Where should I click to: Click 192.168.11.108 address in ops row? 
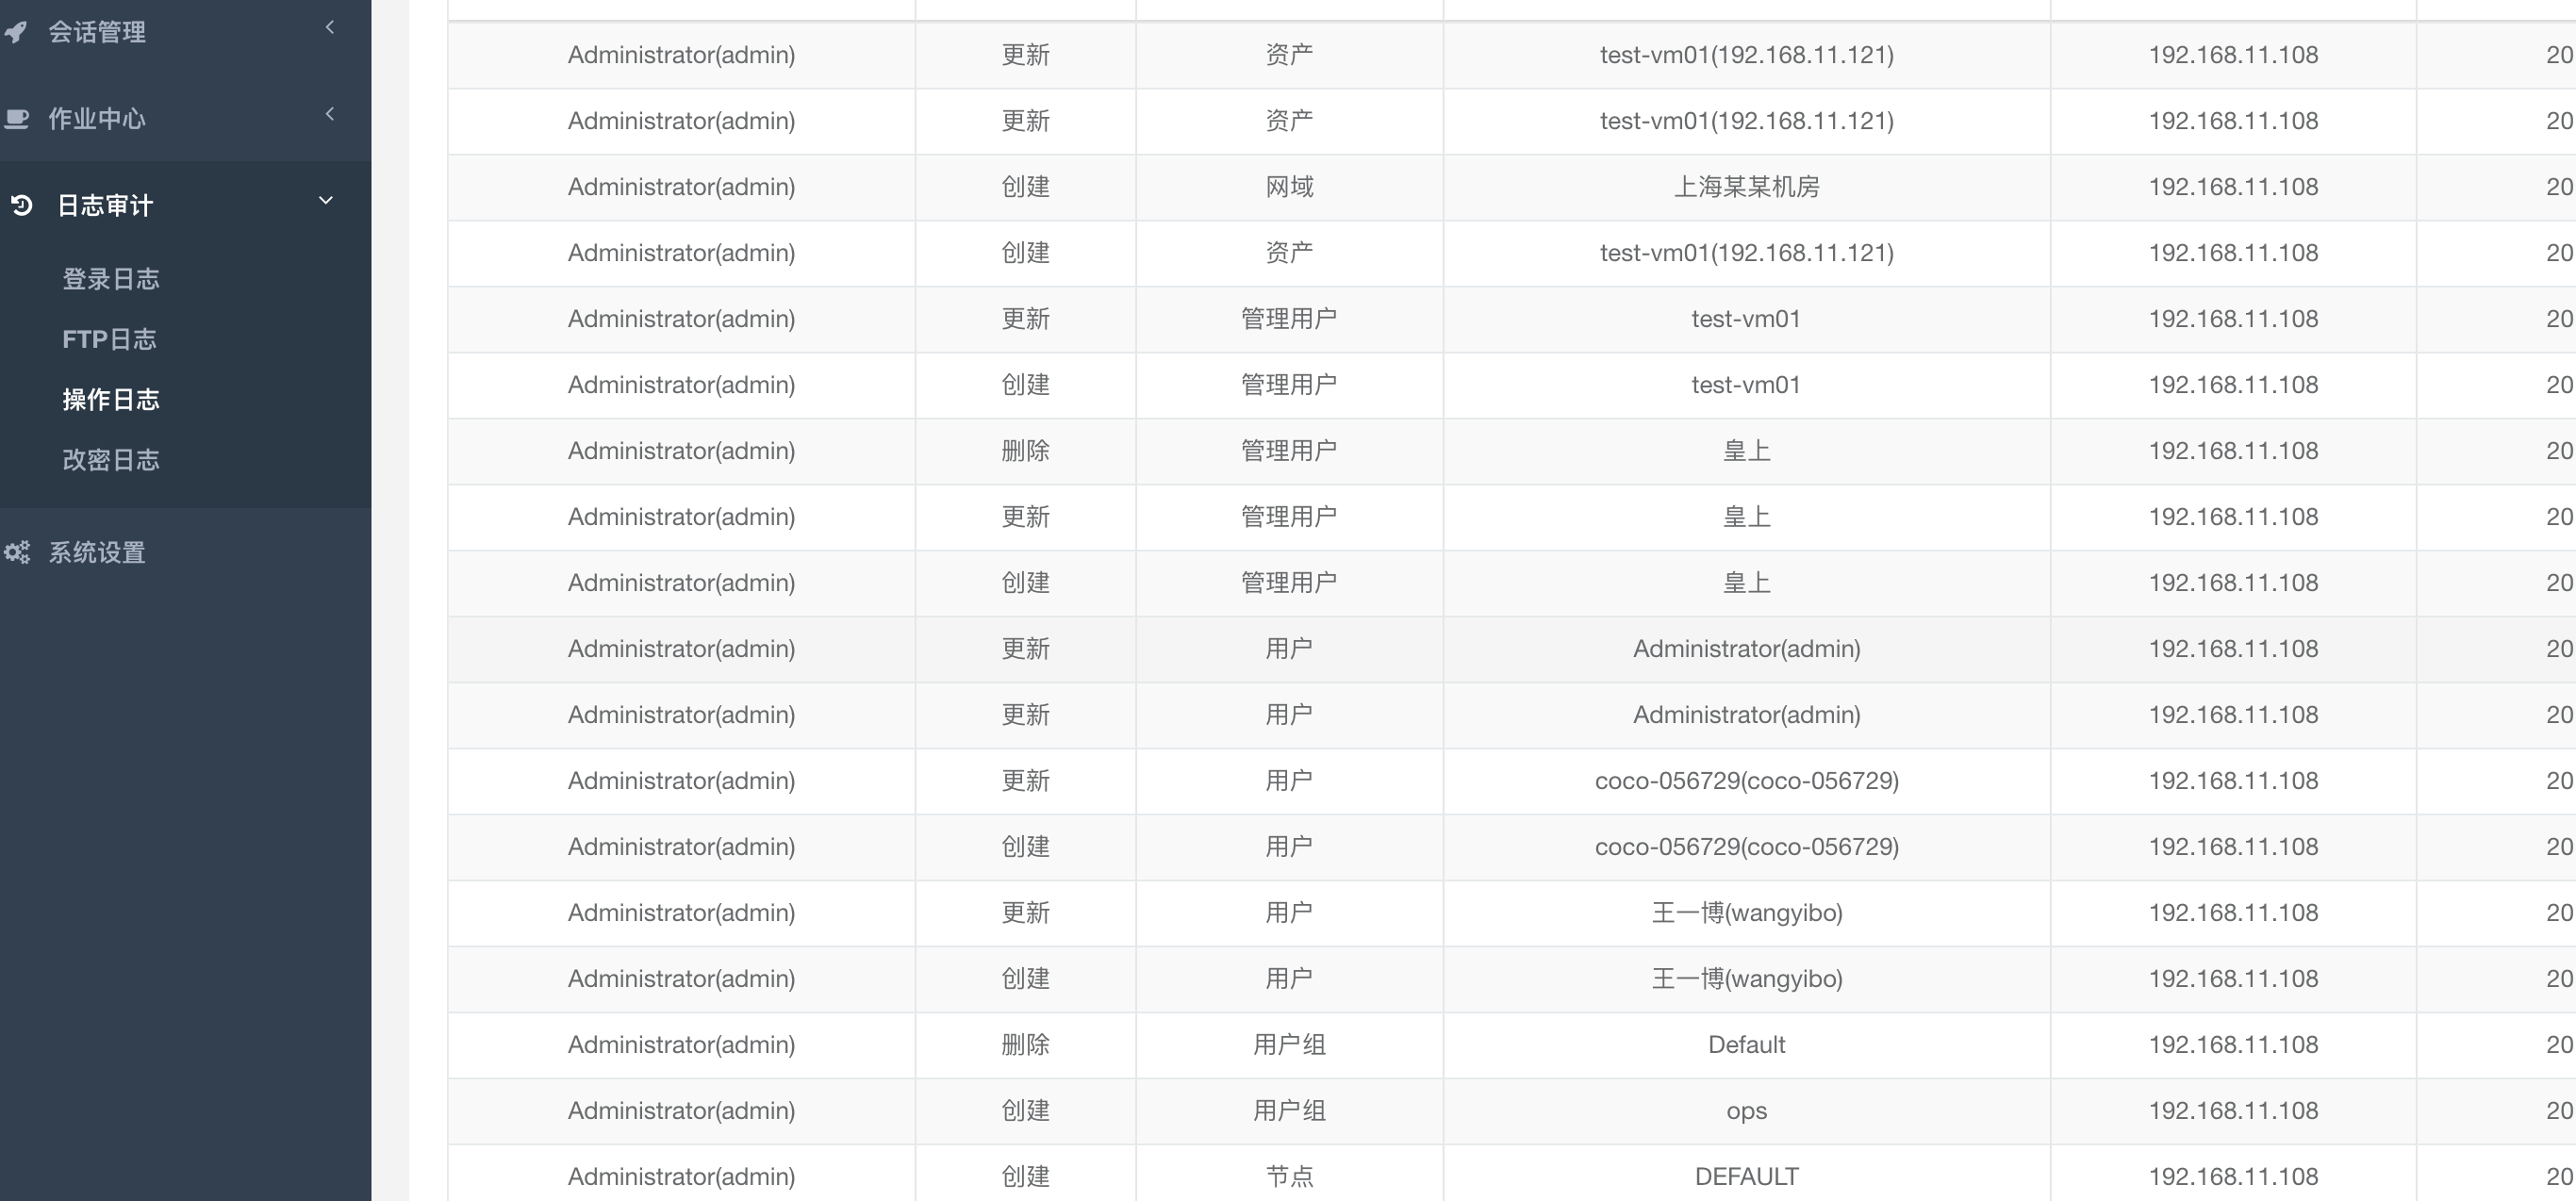2234,1111
